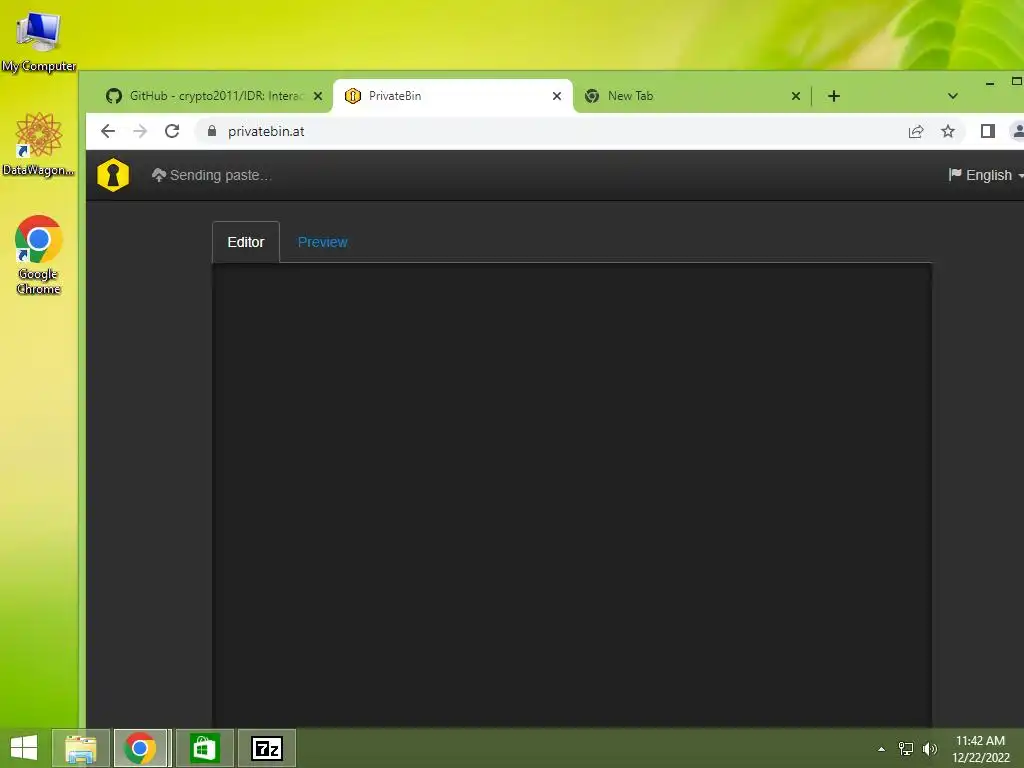Expand the Chrome tab search chevron
Viewport: 1024px width, 768px height.
tap(953, 96)
